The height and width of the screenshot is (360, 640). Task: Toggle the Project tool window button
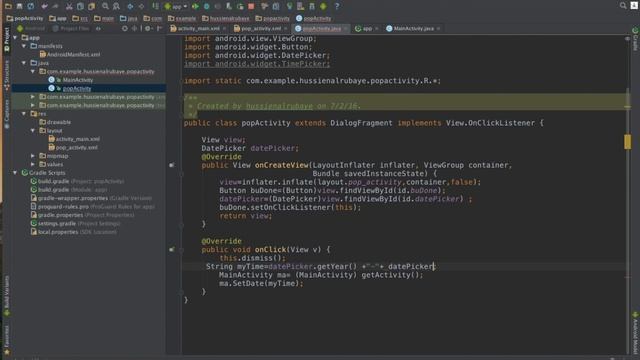pyautogui.click(x=7, y=40)
